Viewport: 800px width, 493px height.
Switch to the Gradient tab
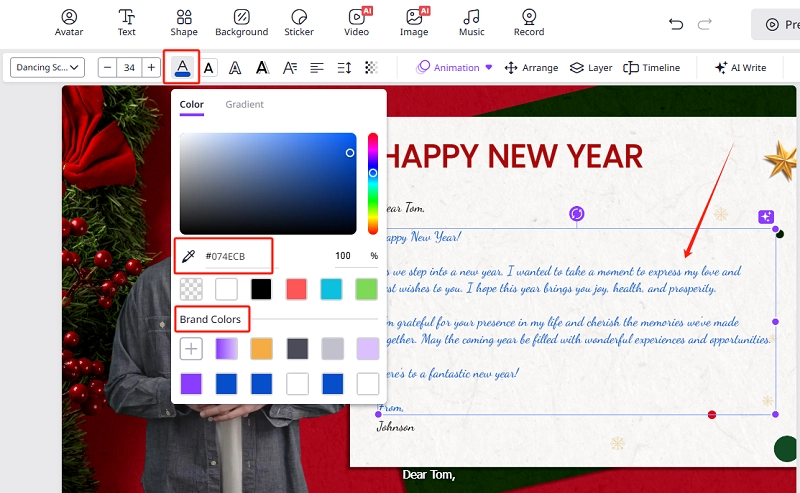244,105
